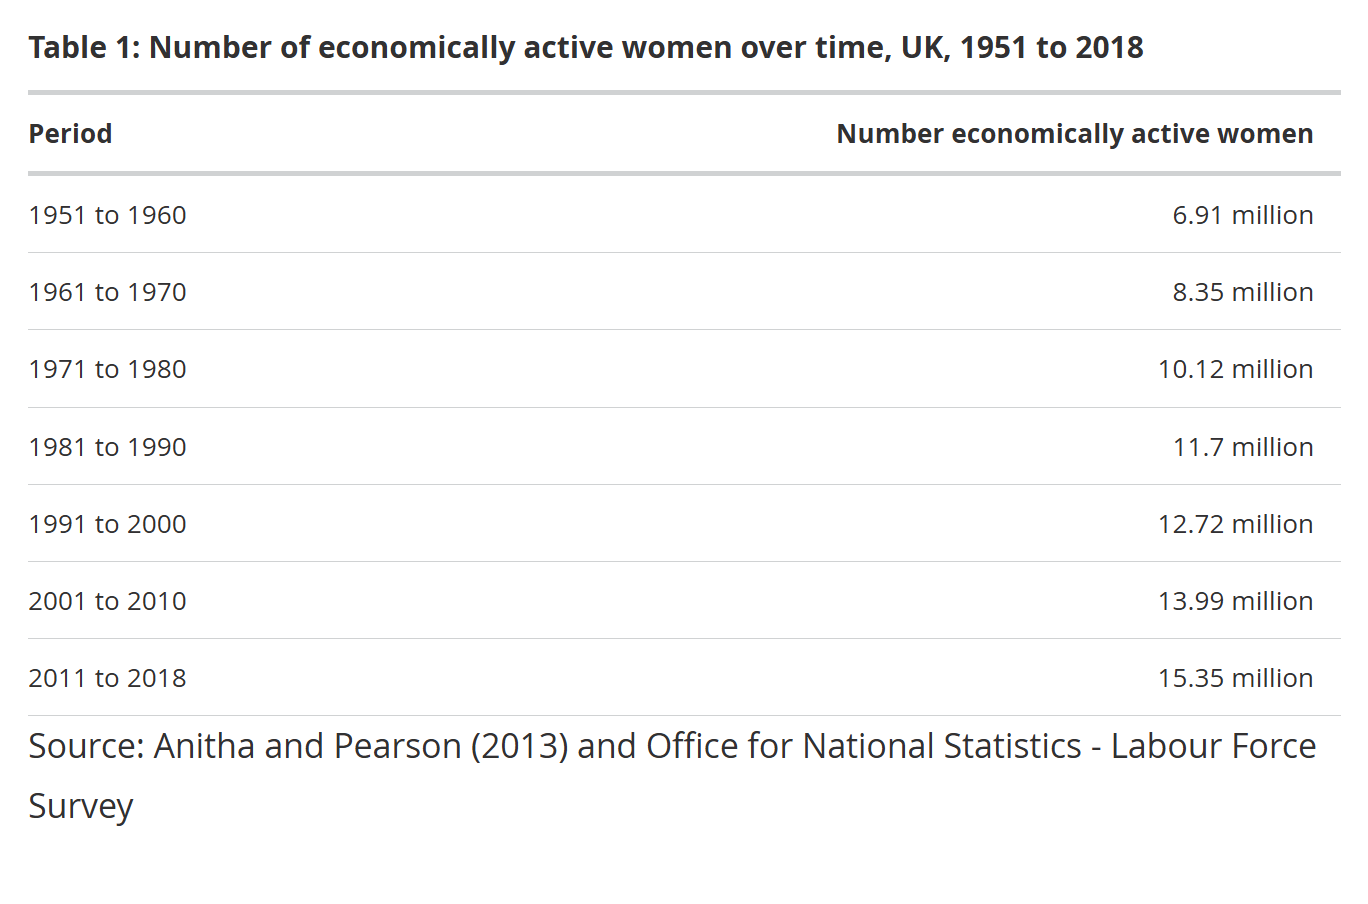Select the 2011 to 2018 period cell
The height and width of the screenshot is (904, 1368).
(x=107, y=678)
